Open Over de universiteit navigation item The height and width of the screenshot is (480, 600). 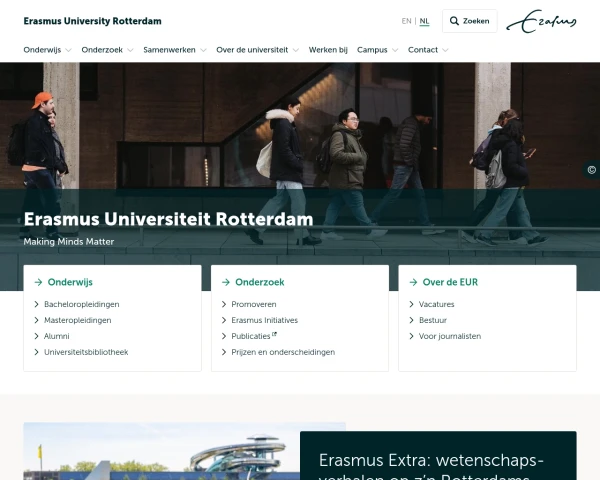tap(252, 50)
